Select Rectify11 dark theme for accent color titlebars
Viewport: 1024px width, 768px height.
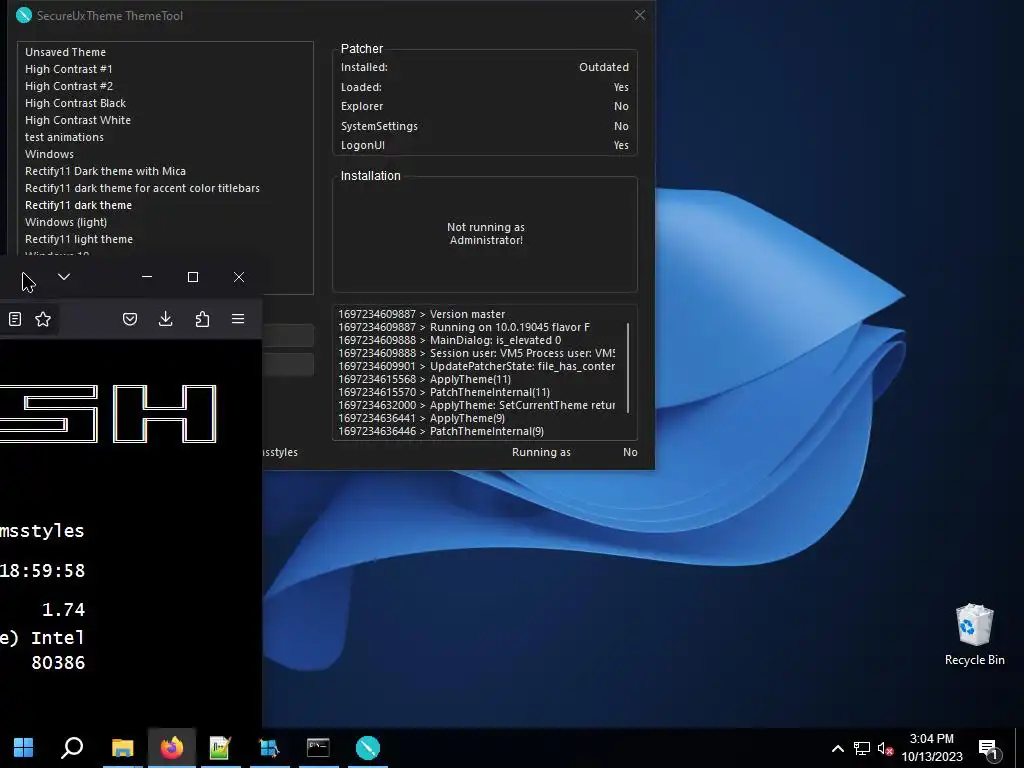(142, 187)
